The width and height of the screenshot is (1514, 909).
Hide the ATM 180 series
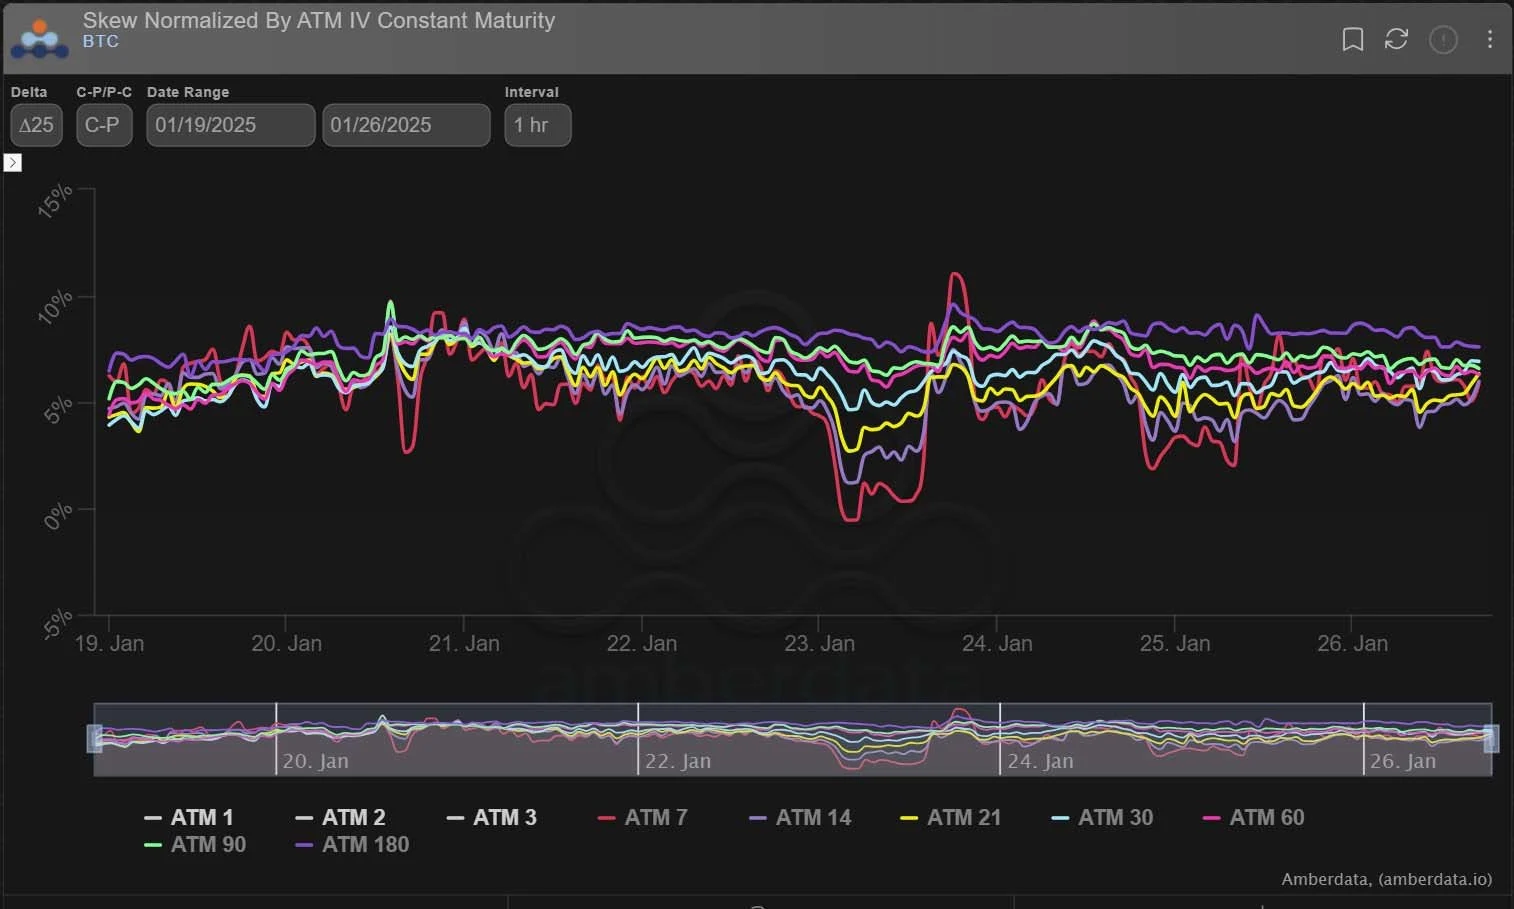(x=352, y=844)
